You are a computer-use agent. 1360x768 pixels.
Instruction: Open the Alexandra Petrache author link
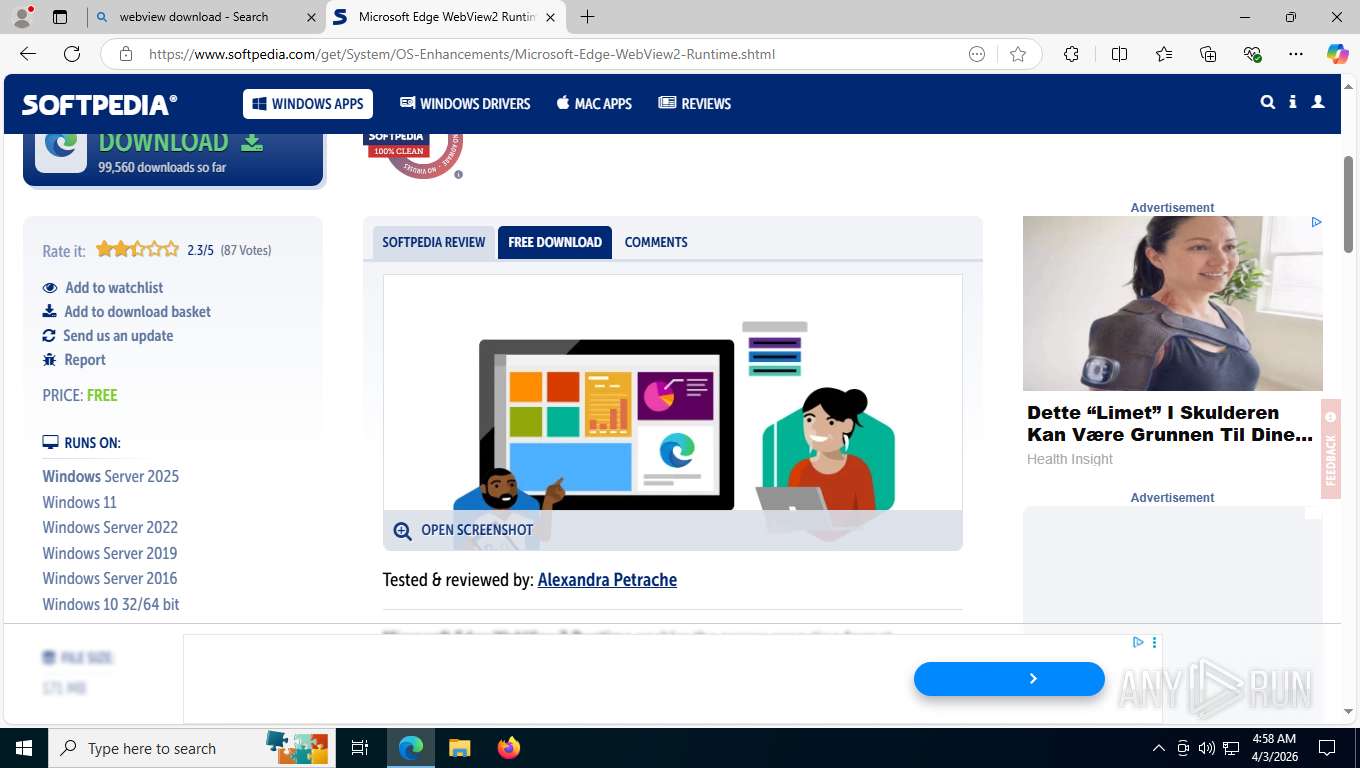tap(607, 580)
